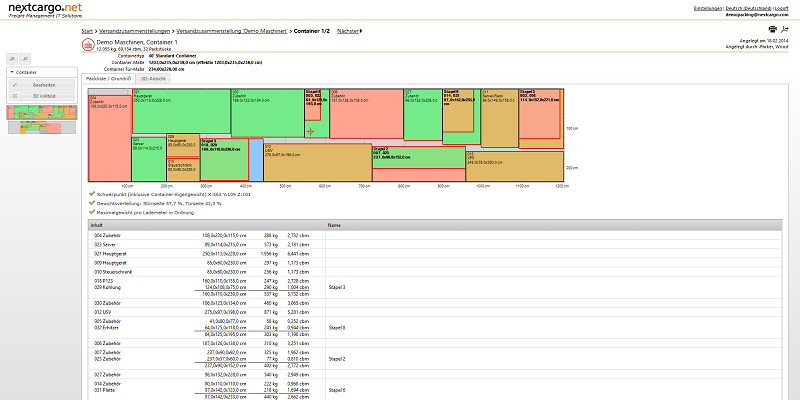Click the Schwerpunkt green check icon
This screenshot has height=400, width=800.
91,194
